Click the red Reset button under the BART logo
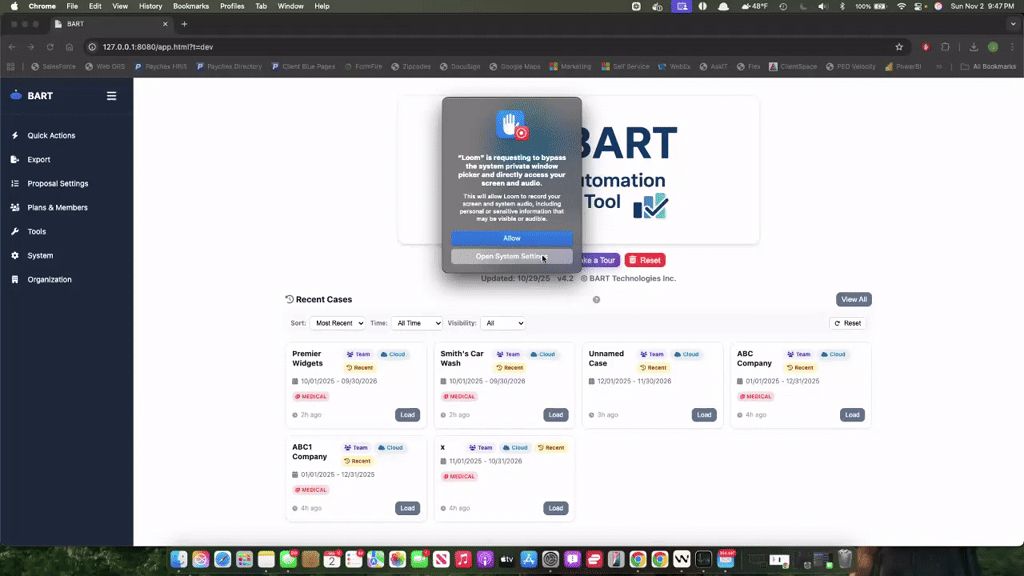This screenshot has height=576, width=1024. 645,260
